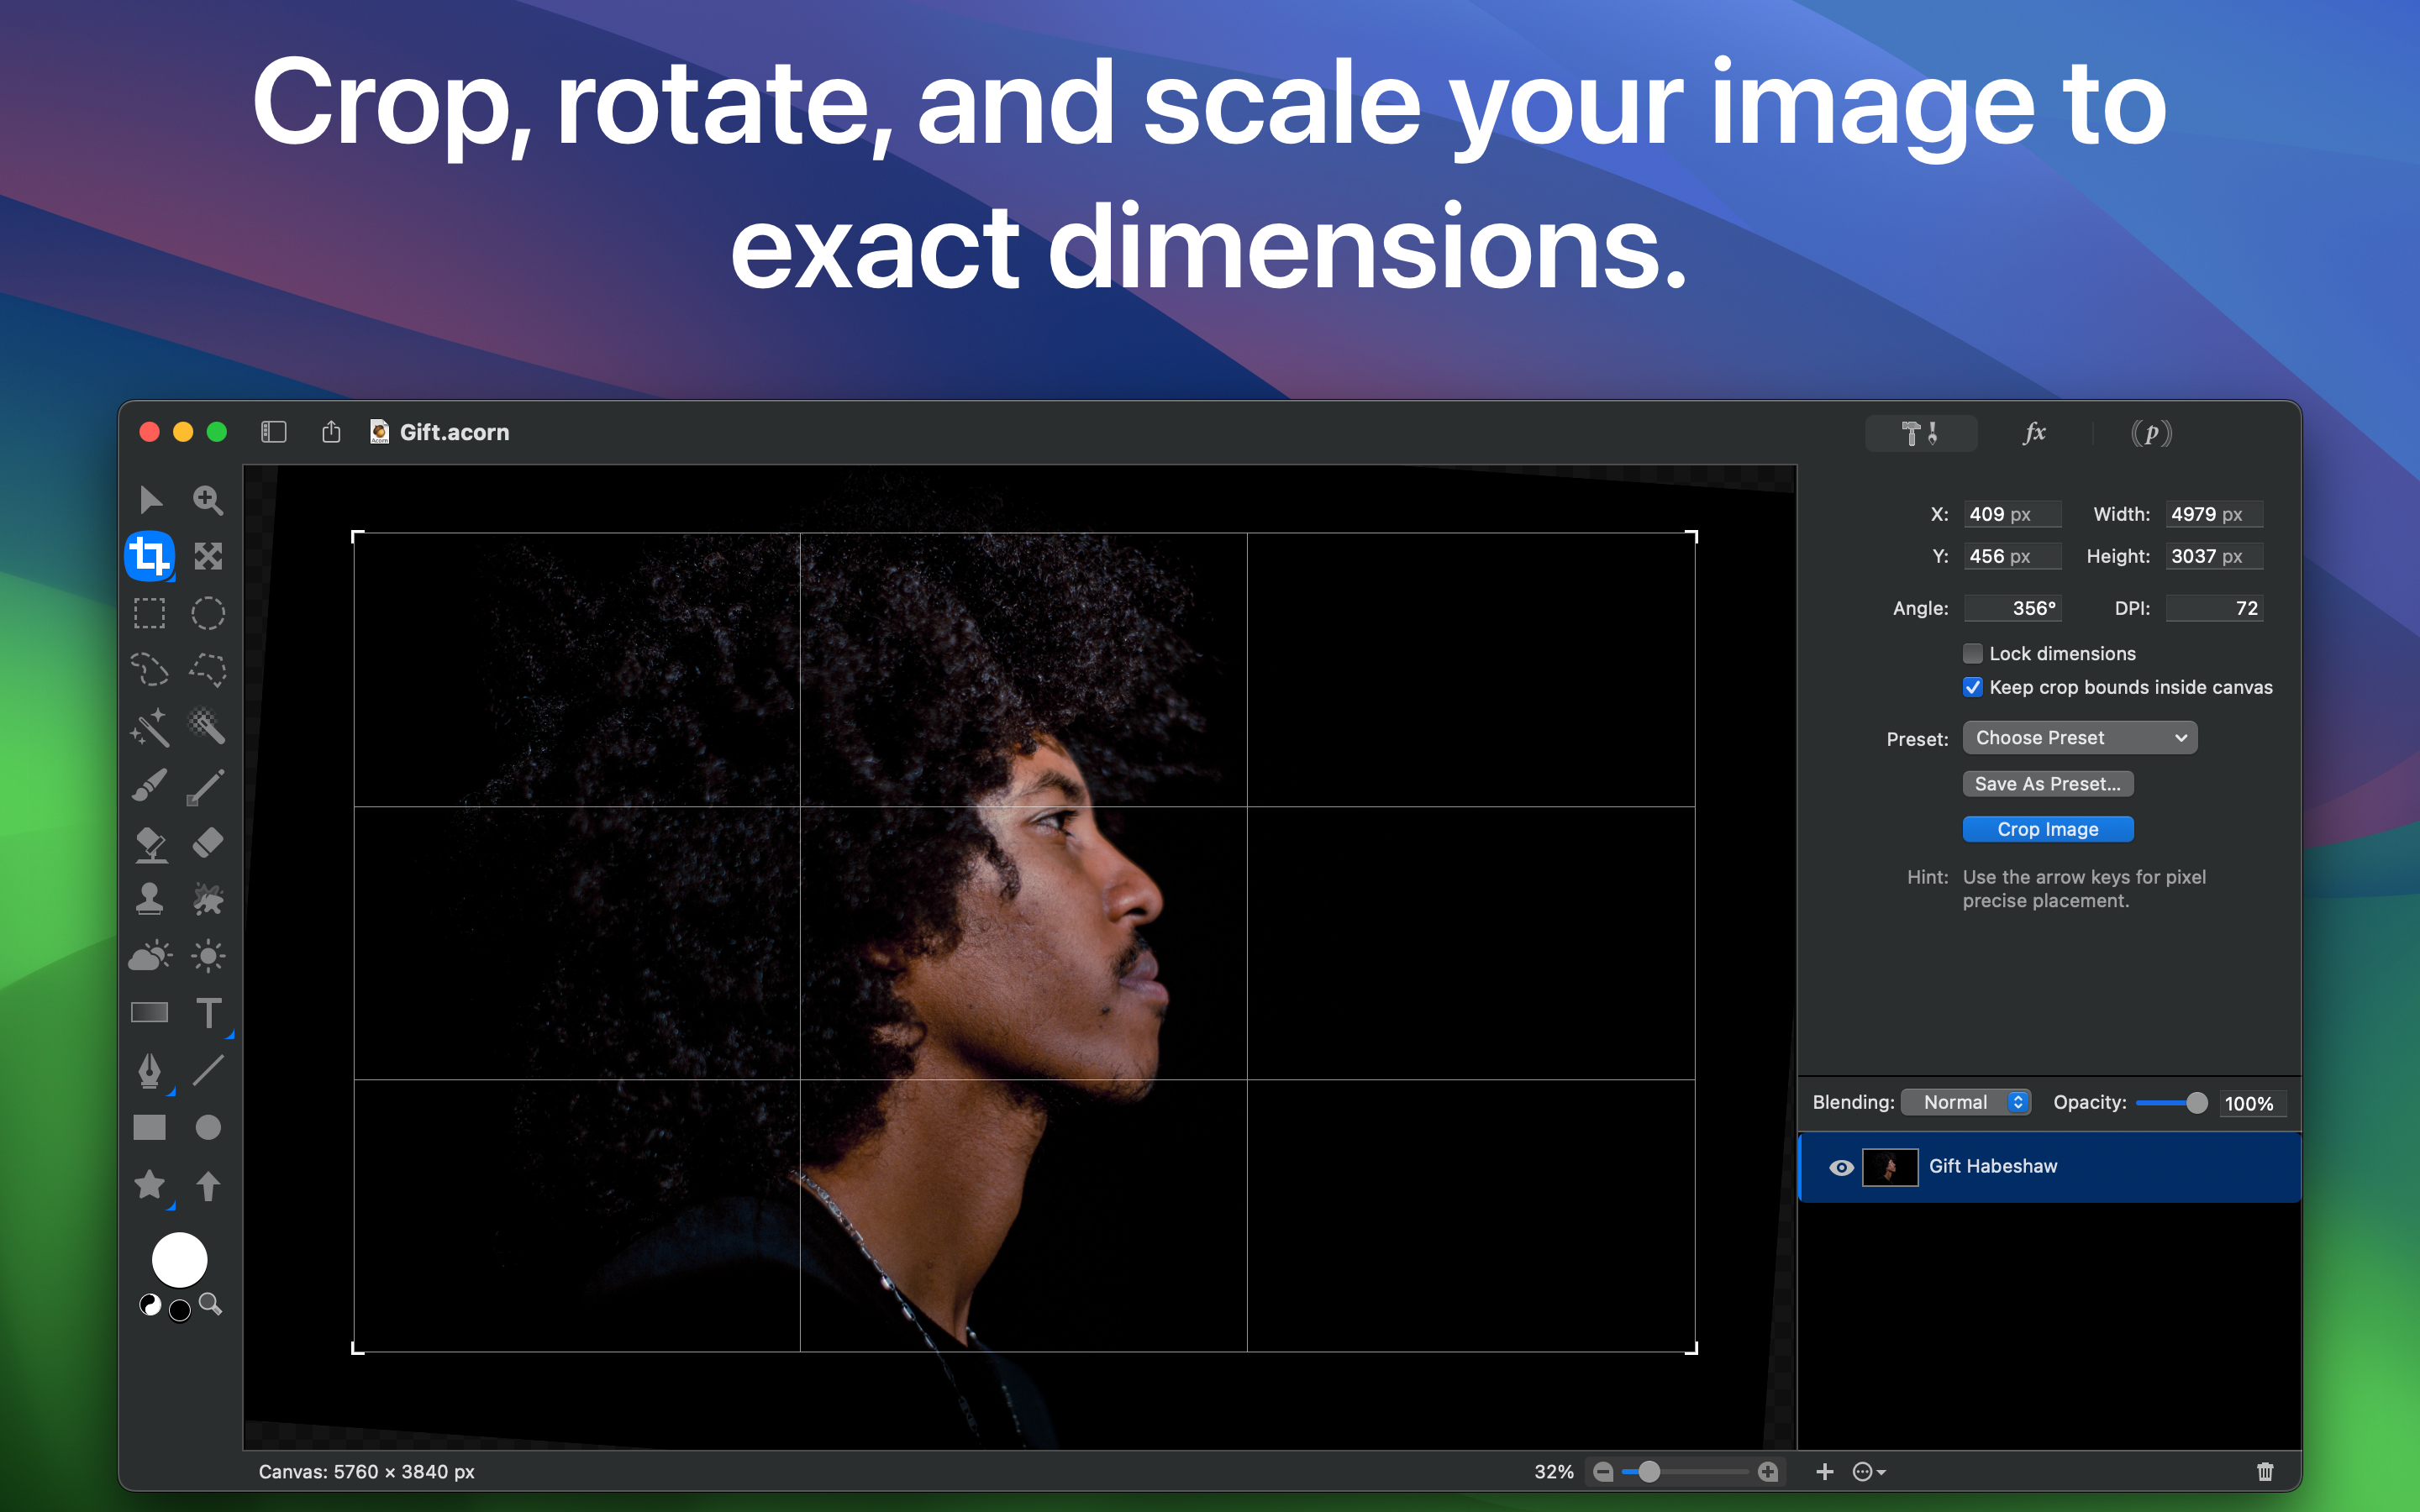The image size is (2420, 1512).
Task: Hide the Gift Habeshaw layer
Action: [1840, 1167]
